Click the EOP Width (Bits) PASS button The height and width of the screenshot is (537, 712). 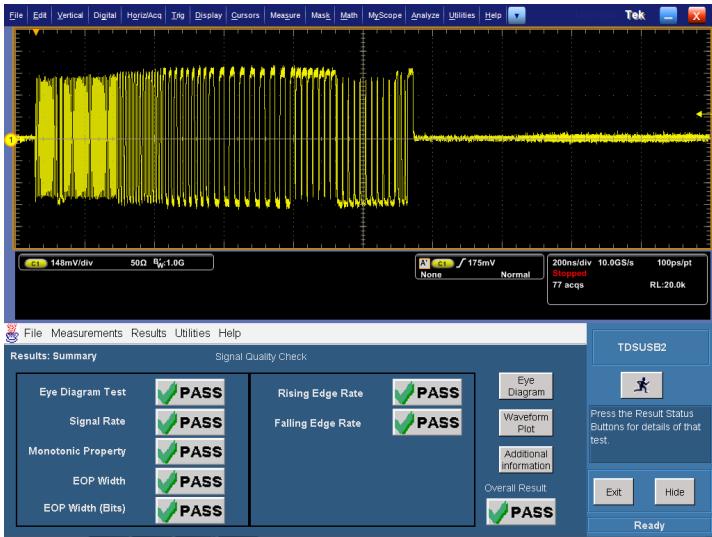point(190,510)
